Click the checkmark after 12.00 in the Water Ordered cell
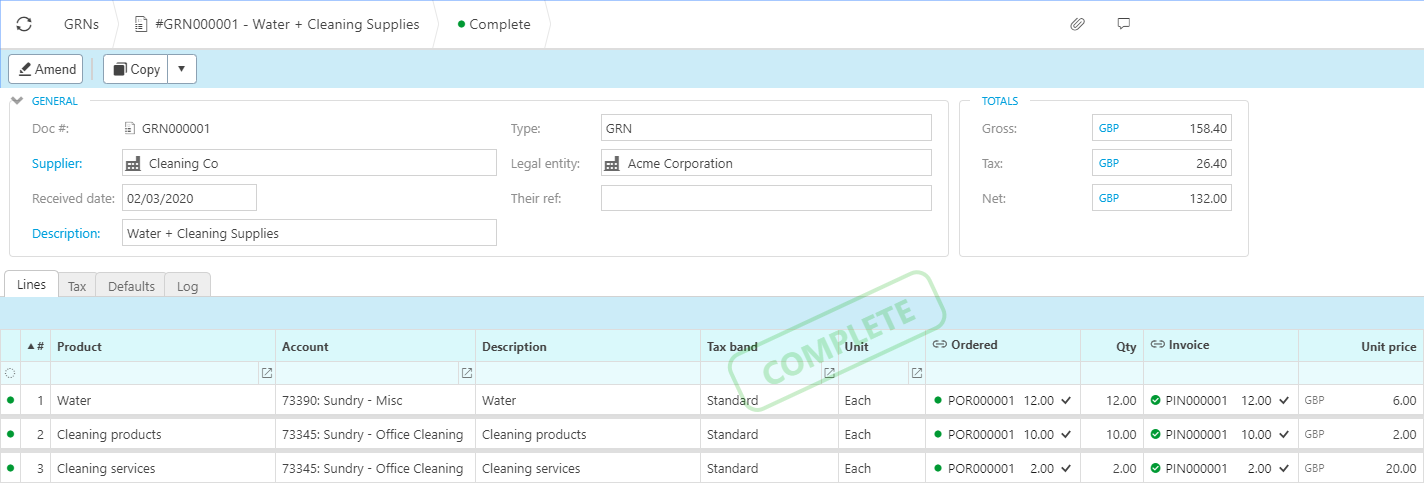Image resolution: width=1424 pixels, height=483 pixels. [x=1066, y=400]
